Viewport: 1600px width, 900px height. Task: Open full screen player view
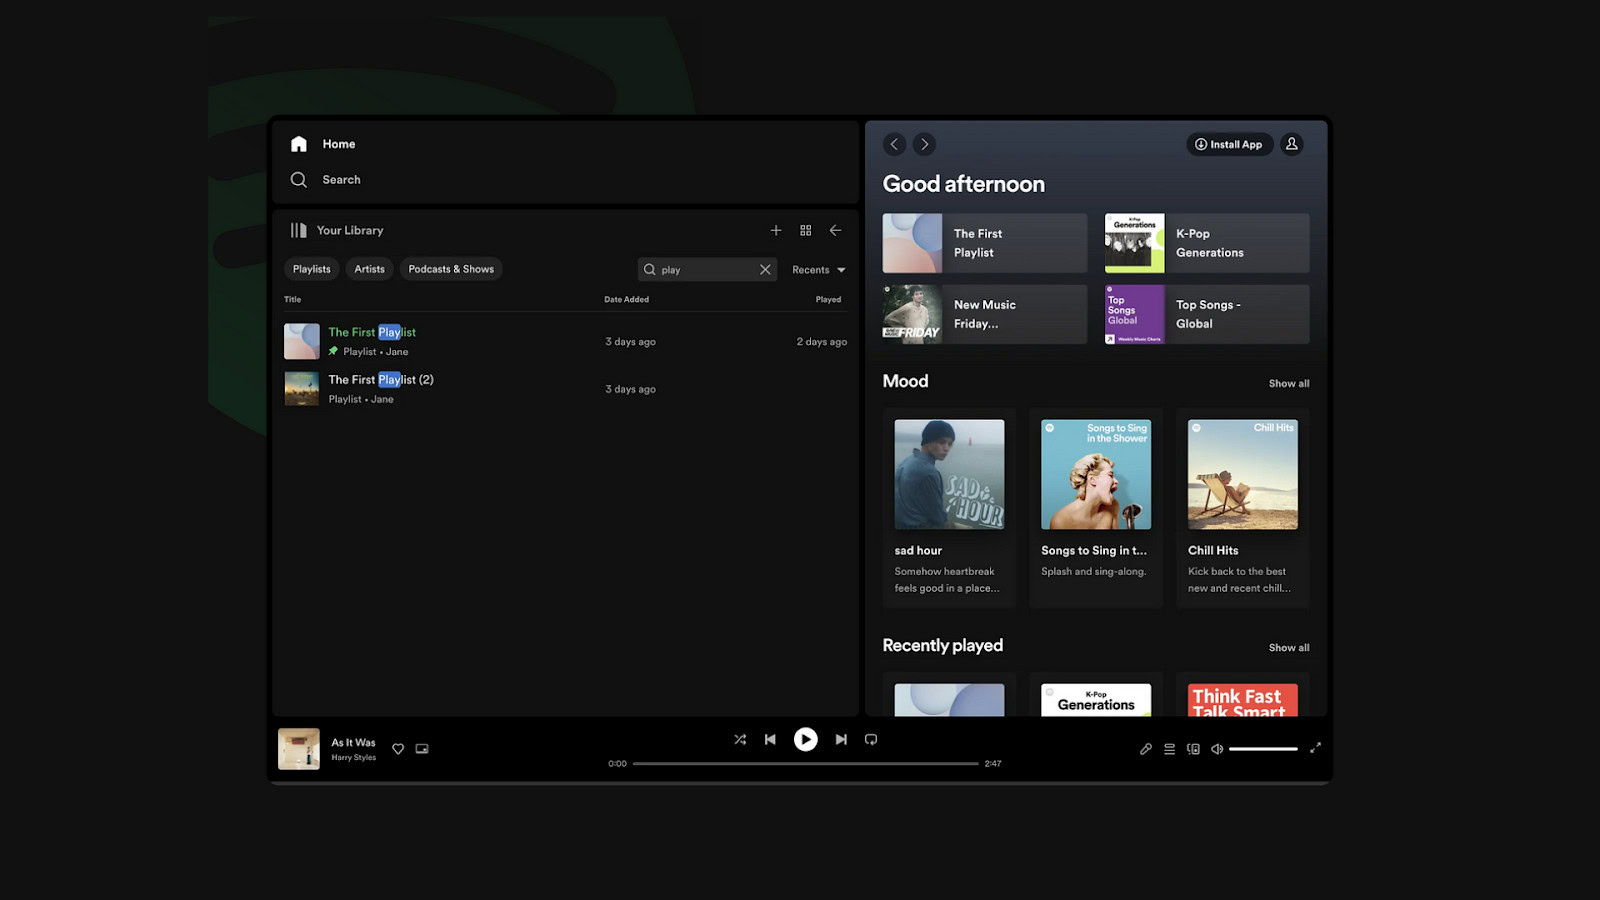click(1315, 747)
